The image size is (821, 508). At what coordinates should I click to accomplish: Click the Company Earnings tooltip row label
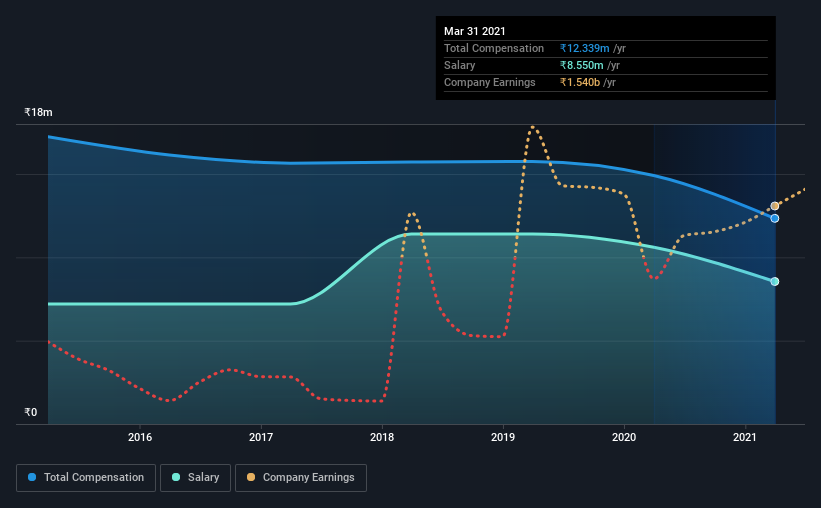pos(490,83)
